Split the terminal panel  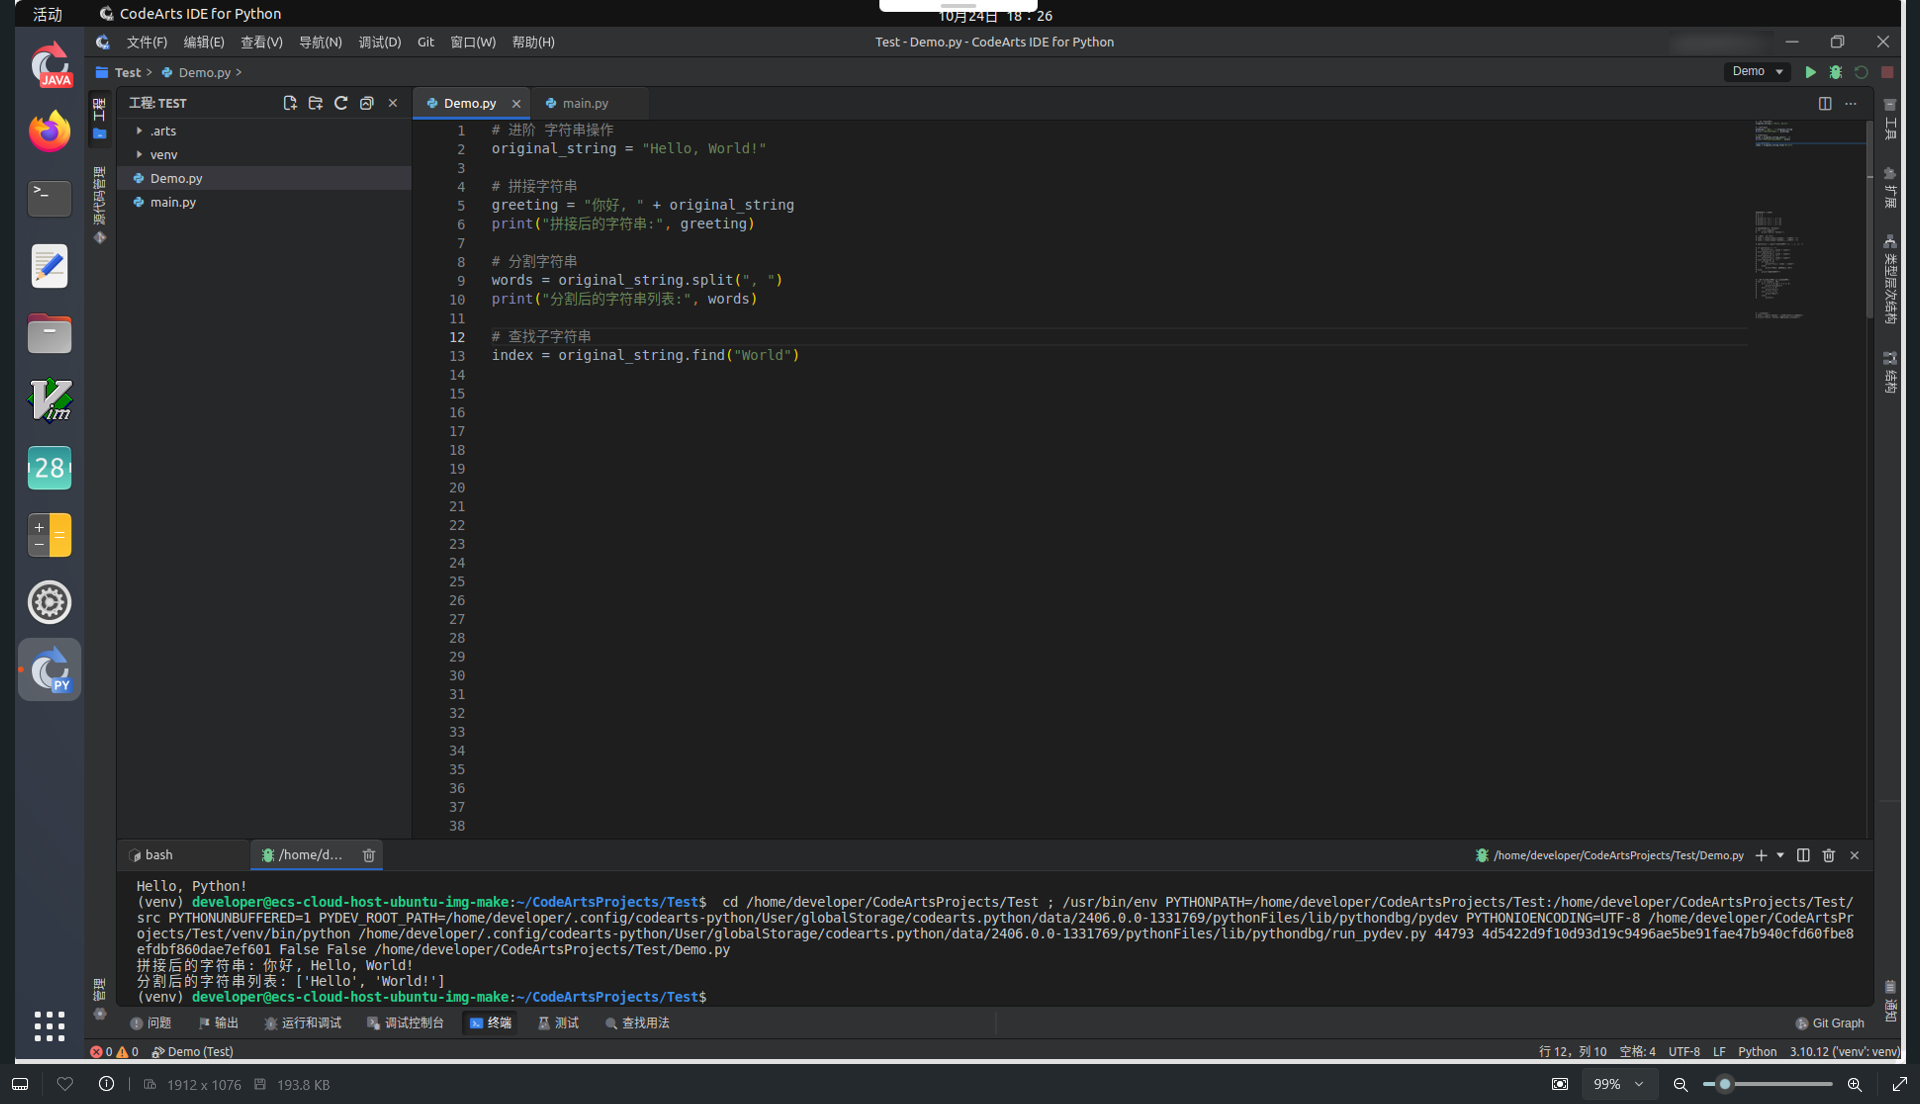(x=1803, y=855)
